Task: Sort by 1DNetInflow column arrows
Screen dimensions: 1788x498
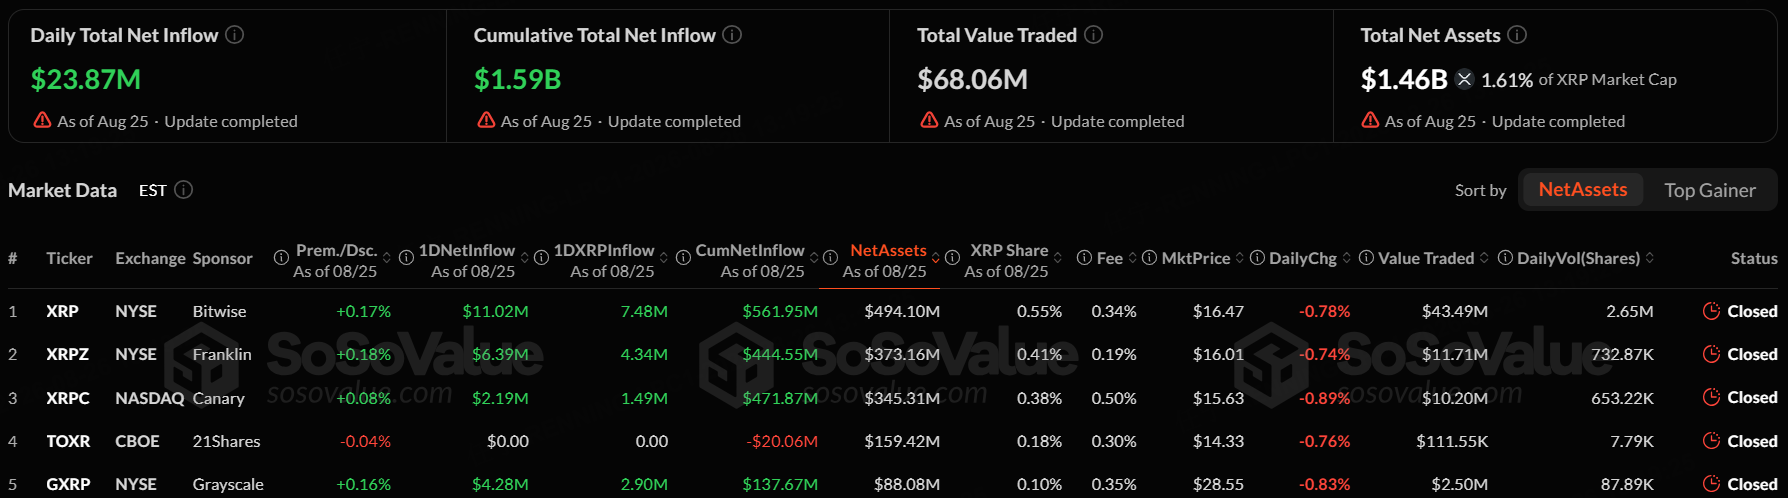Action: [525, 258]
